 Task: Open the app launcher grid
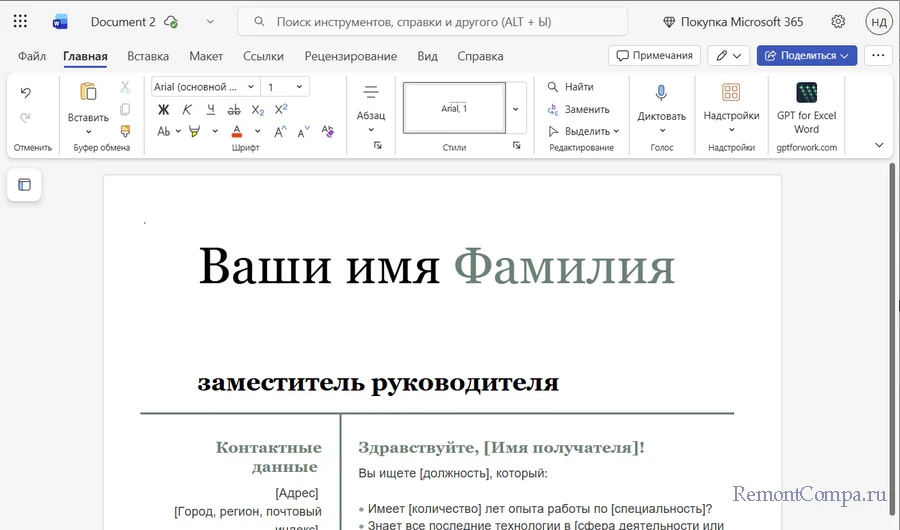pos(20,21)
